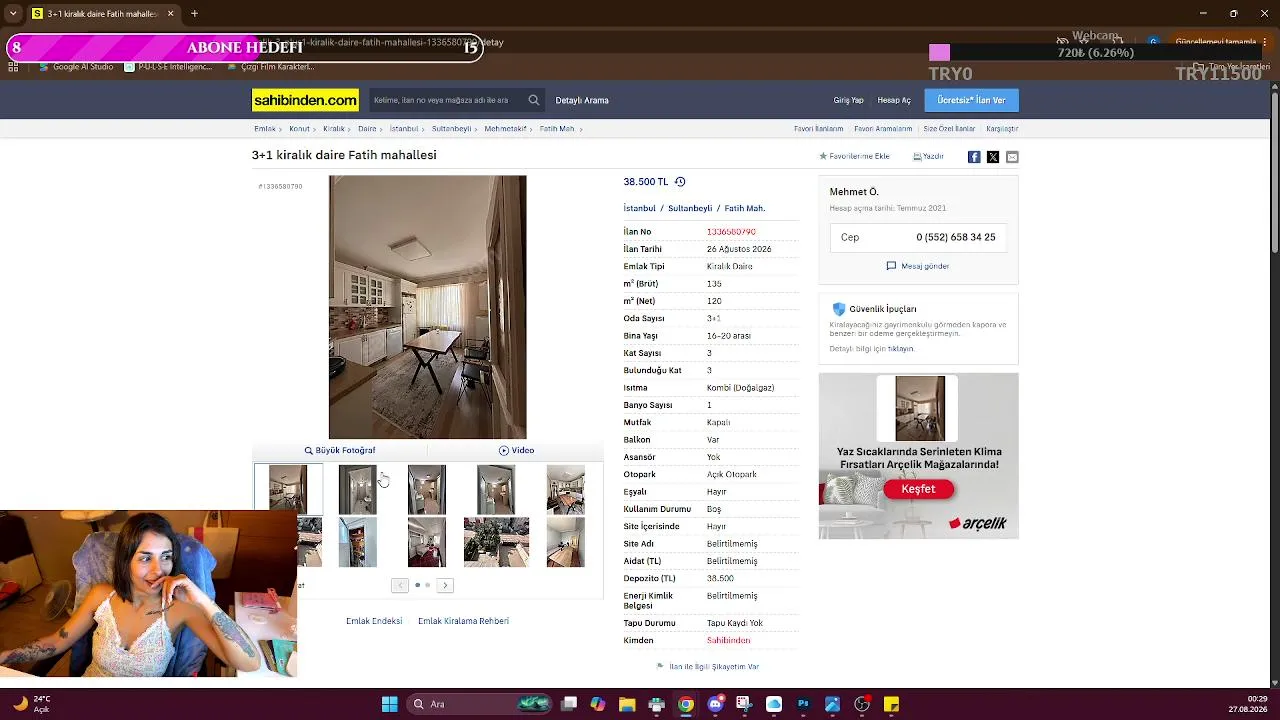
Task: Go to next thumbnail page arrow
Action: coord(445,585)
